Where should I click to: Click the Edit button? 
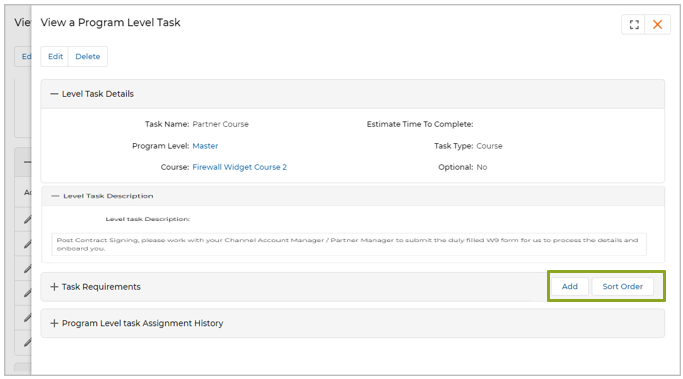(55, 57)
